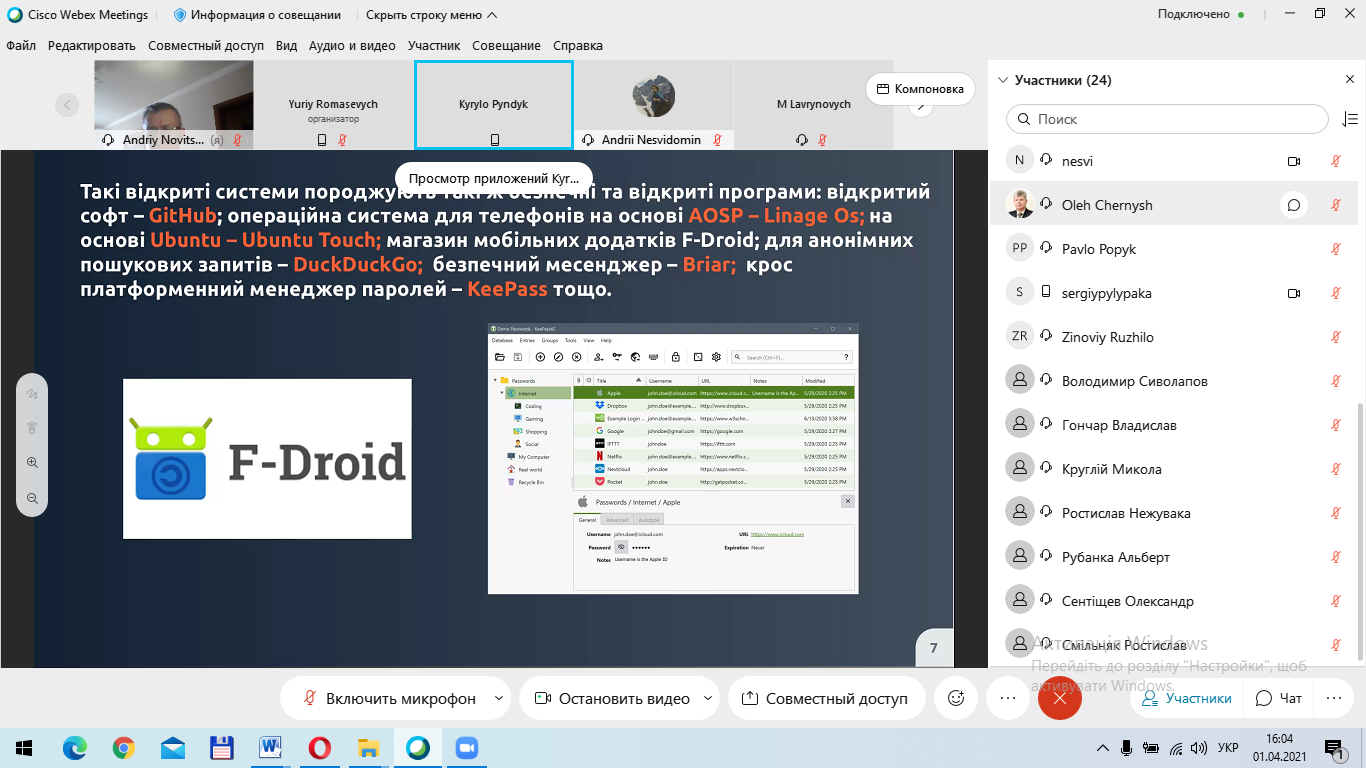The image size is (1366, 768).
Task: Open the Вид menu
Action: coord(286,45)
